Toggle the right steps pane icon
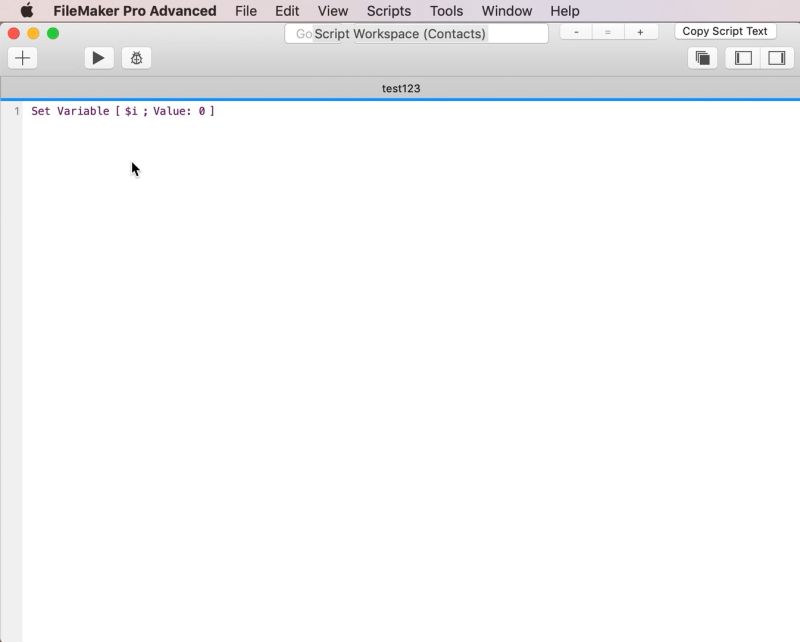Image resolution: width=800 pixels, height=642 pixels. click(777, 58)
